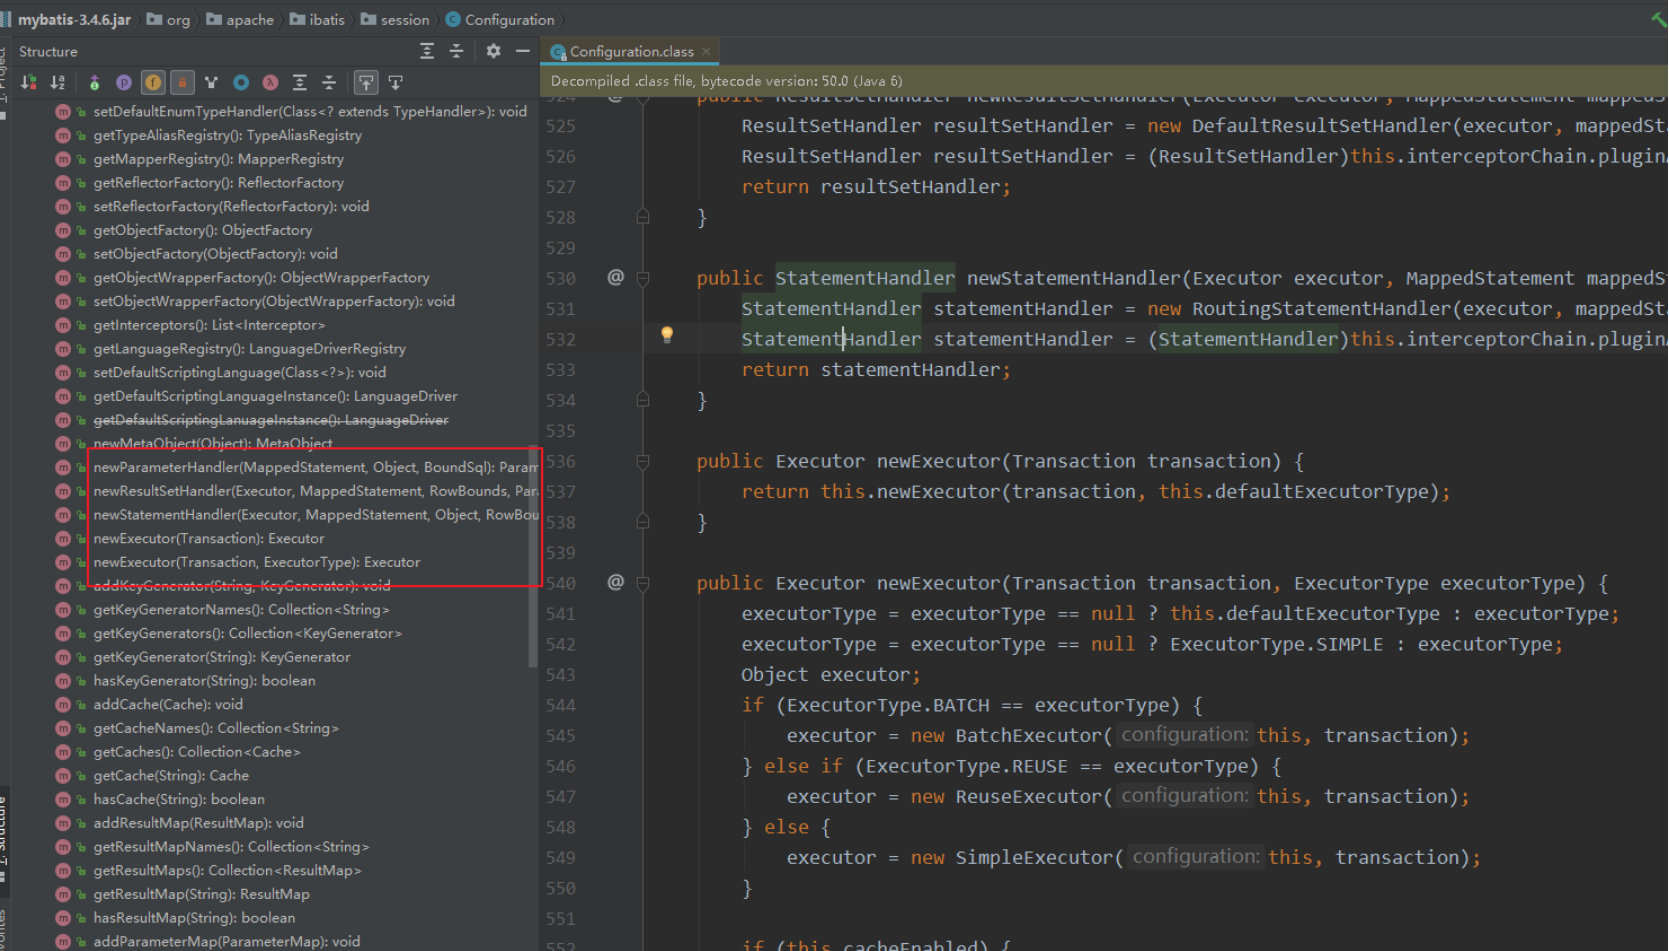Click Sort Alphabetically icon in Structure toolbar
This screenshot has height=951, width=1669.
[x=57, y=83]
